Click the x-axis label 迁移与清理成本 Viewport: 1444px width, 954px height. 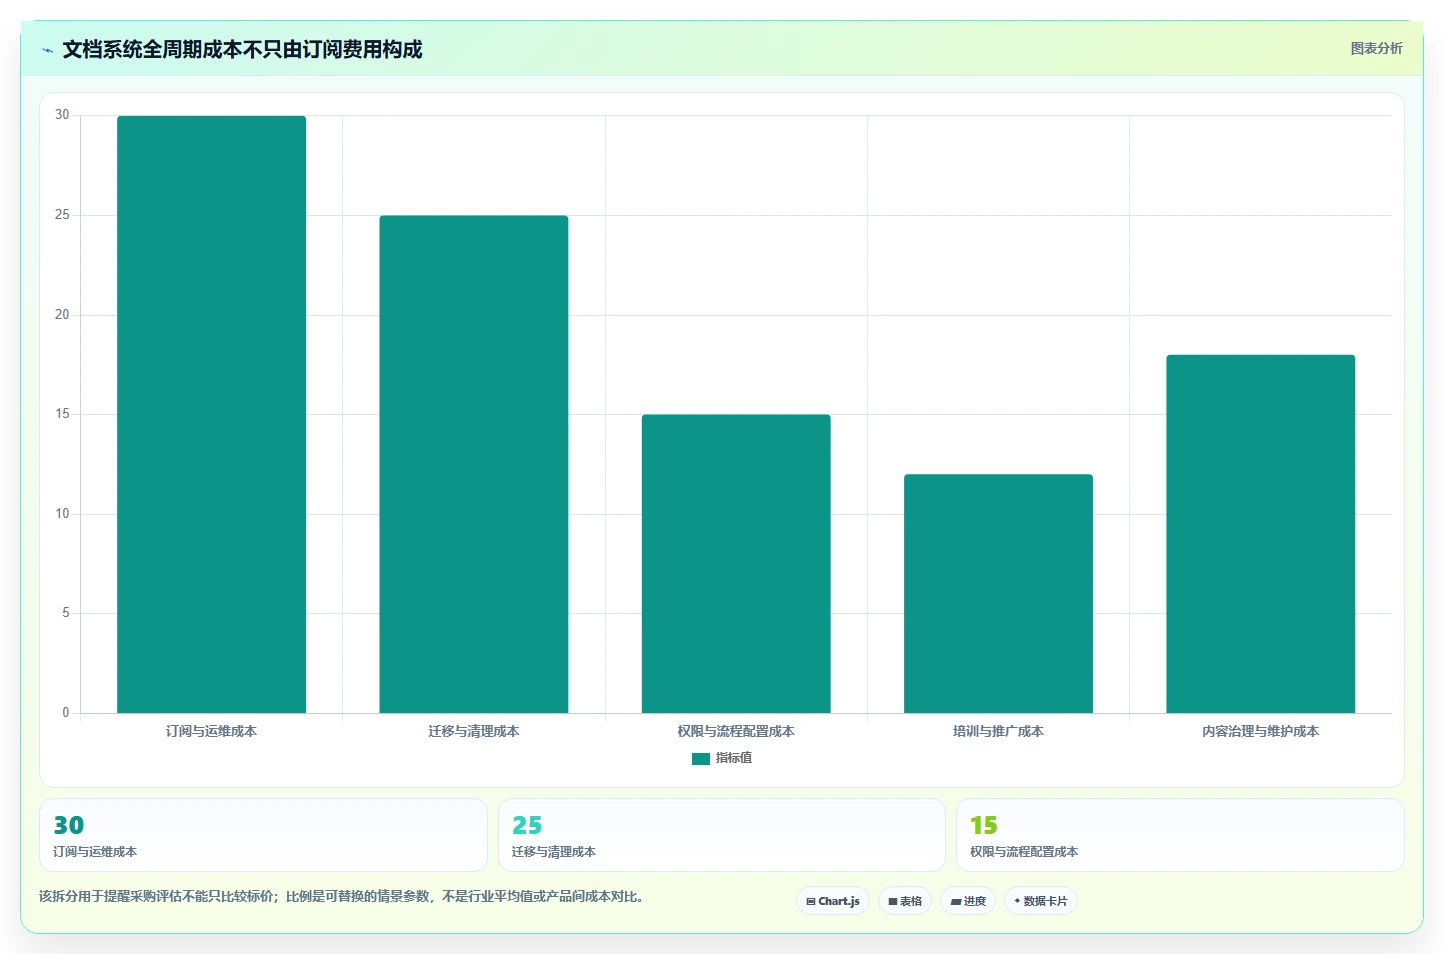coord(474,731)
